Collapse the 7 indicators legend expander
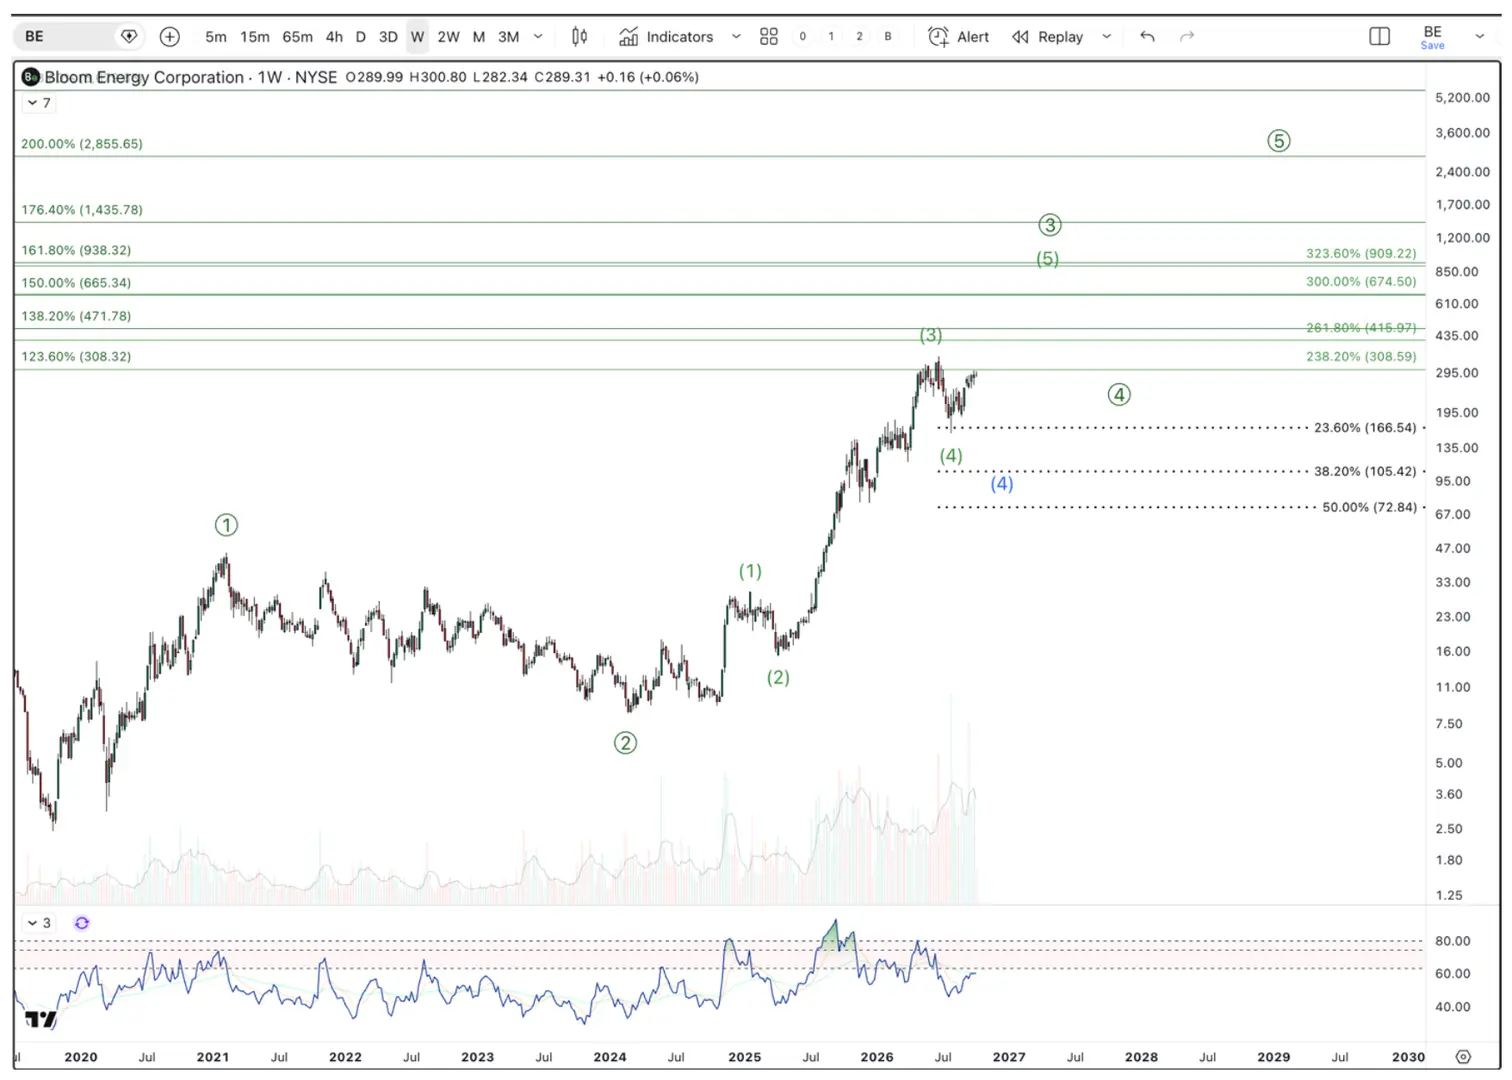Image resolution: width=1512 pixels, height=1080 pixels. 39,103
